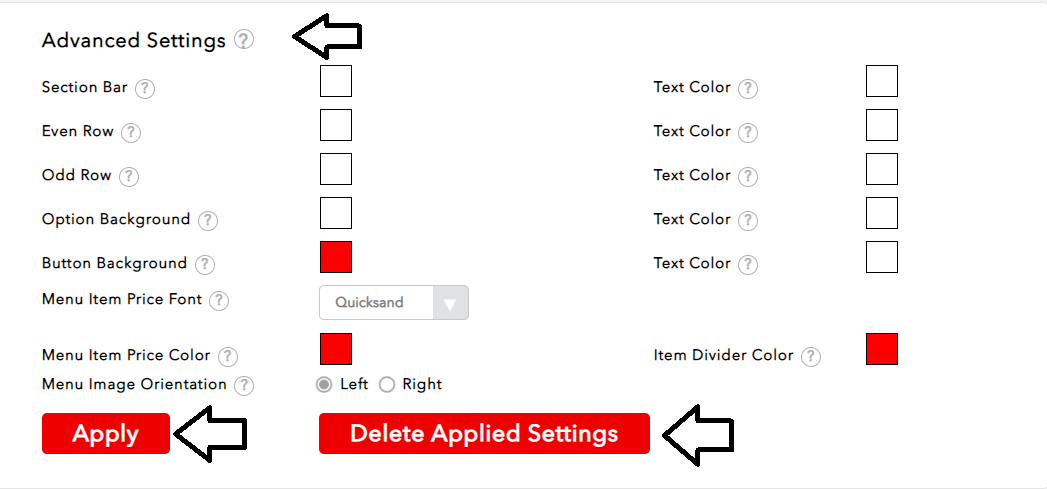
Task: Click help icon beside Item Divider Color
Action: pos(811,356)
